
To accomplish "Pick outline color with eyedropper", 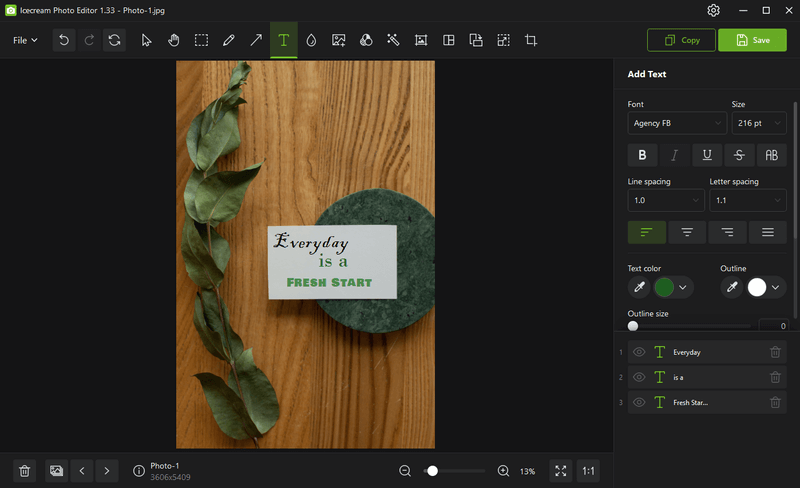I will [x=732, y=287].
